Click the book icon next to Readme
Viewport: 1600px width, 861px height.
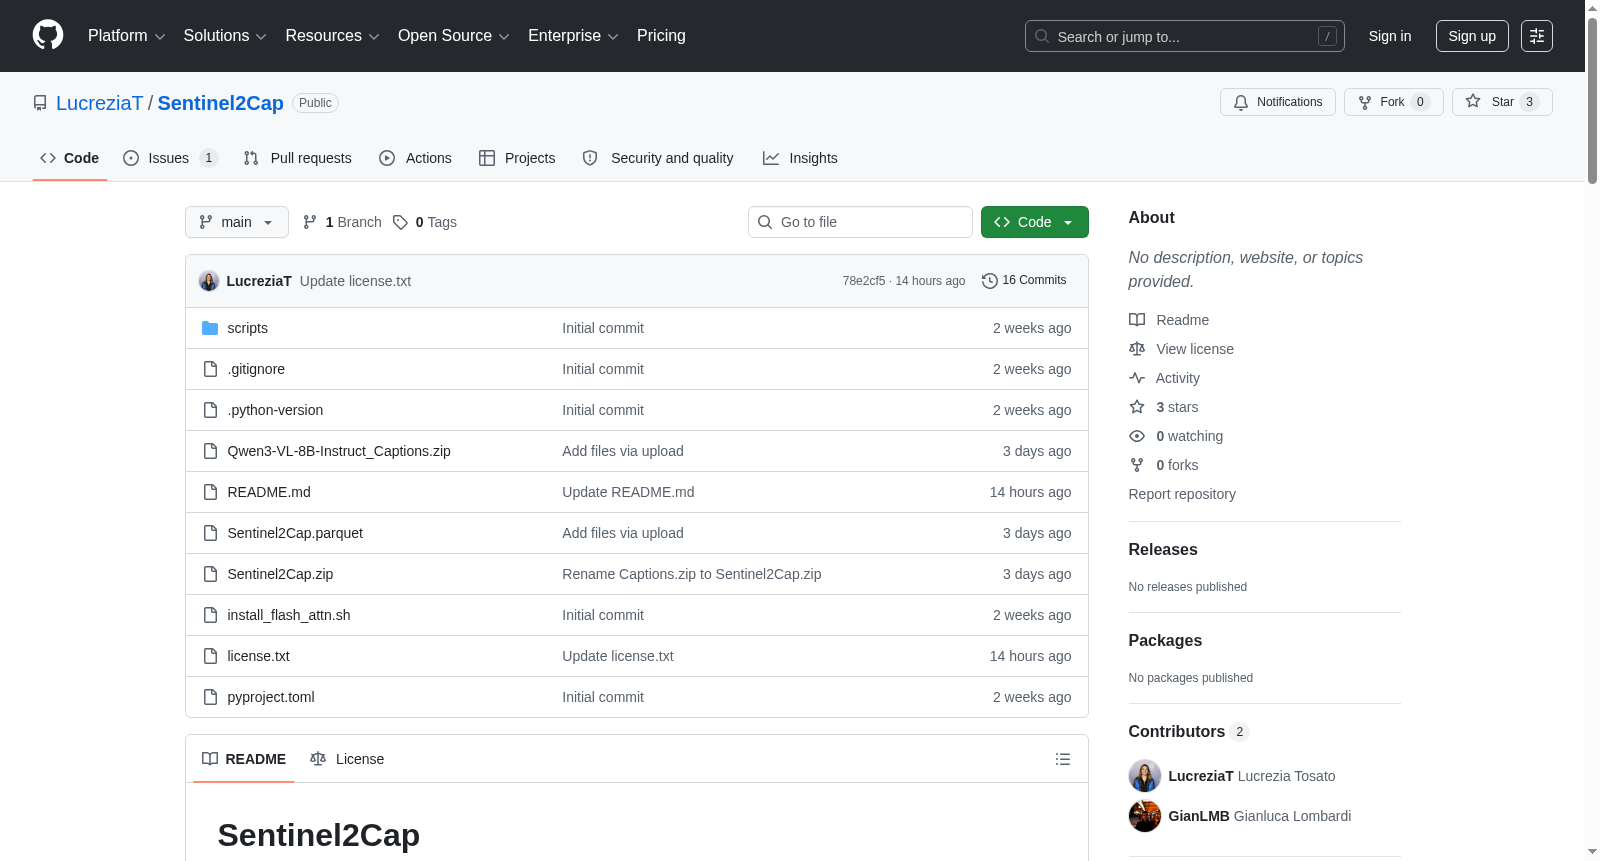[x=1137, y=320]
